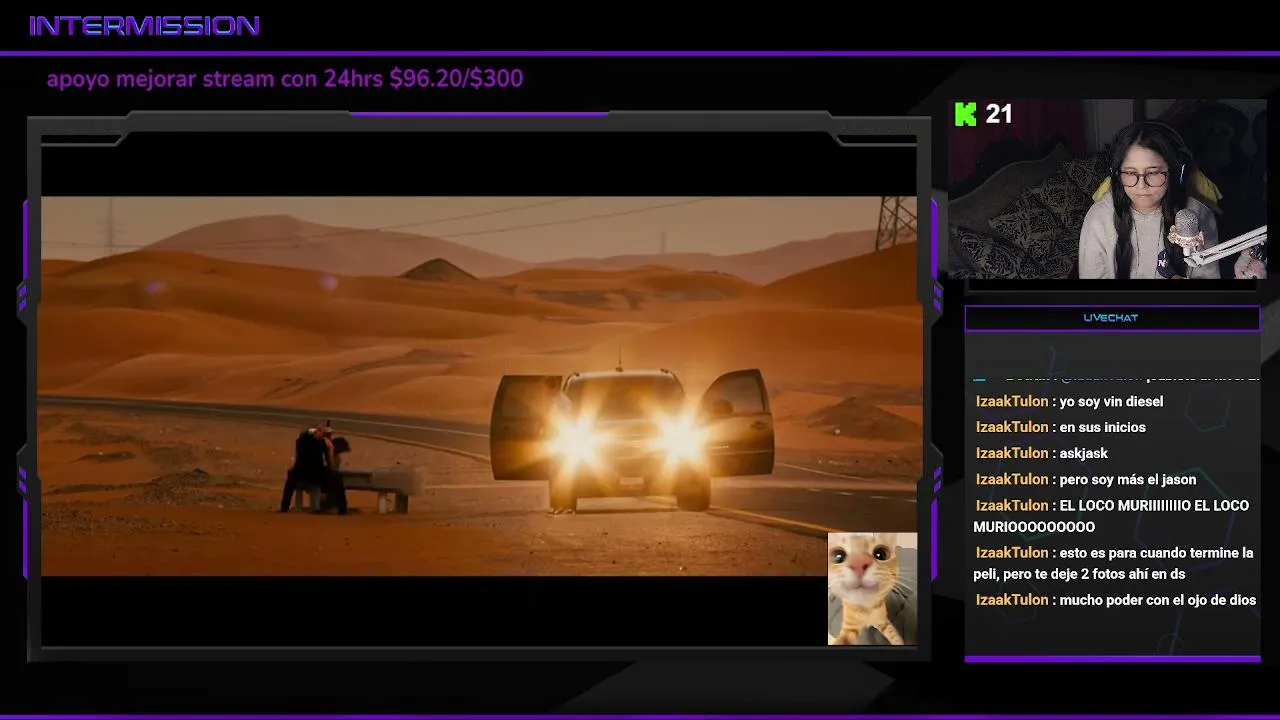Open IzaakTulon username beside "askjask"
This screenshot has width=1280, height=720.
point(1012,453)
